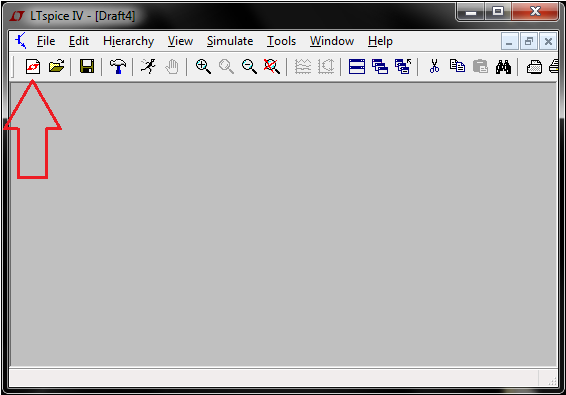Cascade windows with the cascade icon

coord(380,67)
